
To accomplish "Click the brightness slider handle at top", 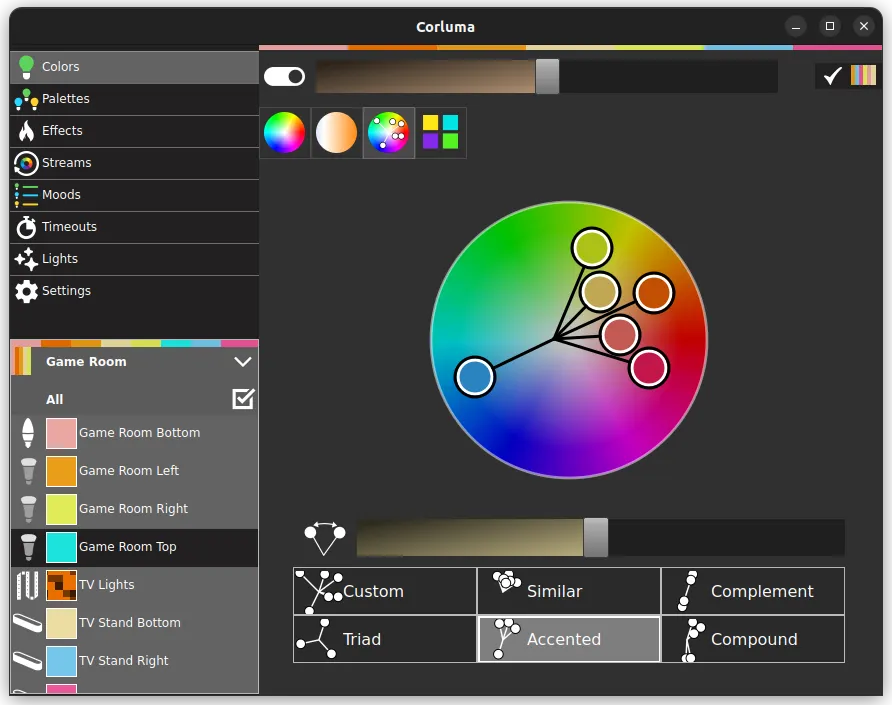I will point(547,76).
